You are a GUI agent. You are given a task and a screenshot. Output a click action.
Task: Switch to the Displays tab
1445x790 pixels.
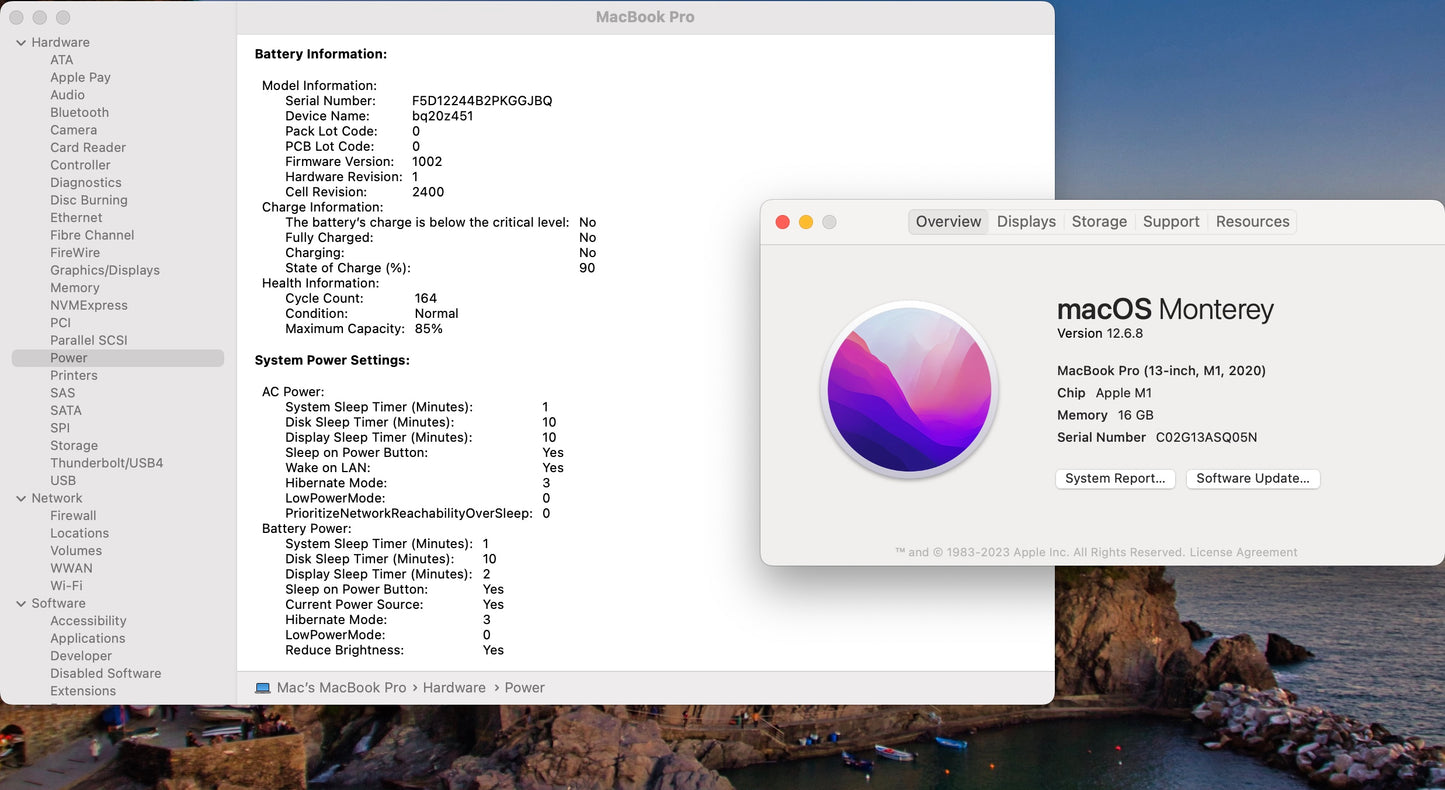1026,222
